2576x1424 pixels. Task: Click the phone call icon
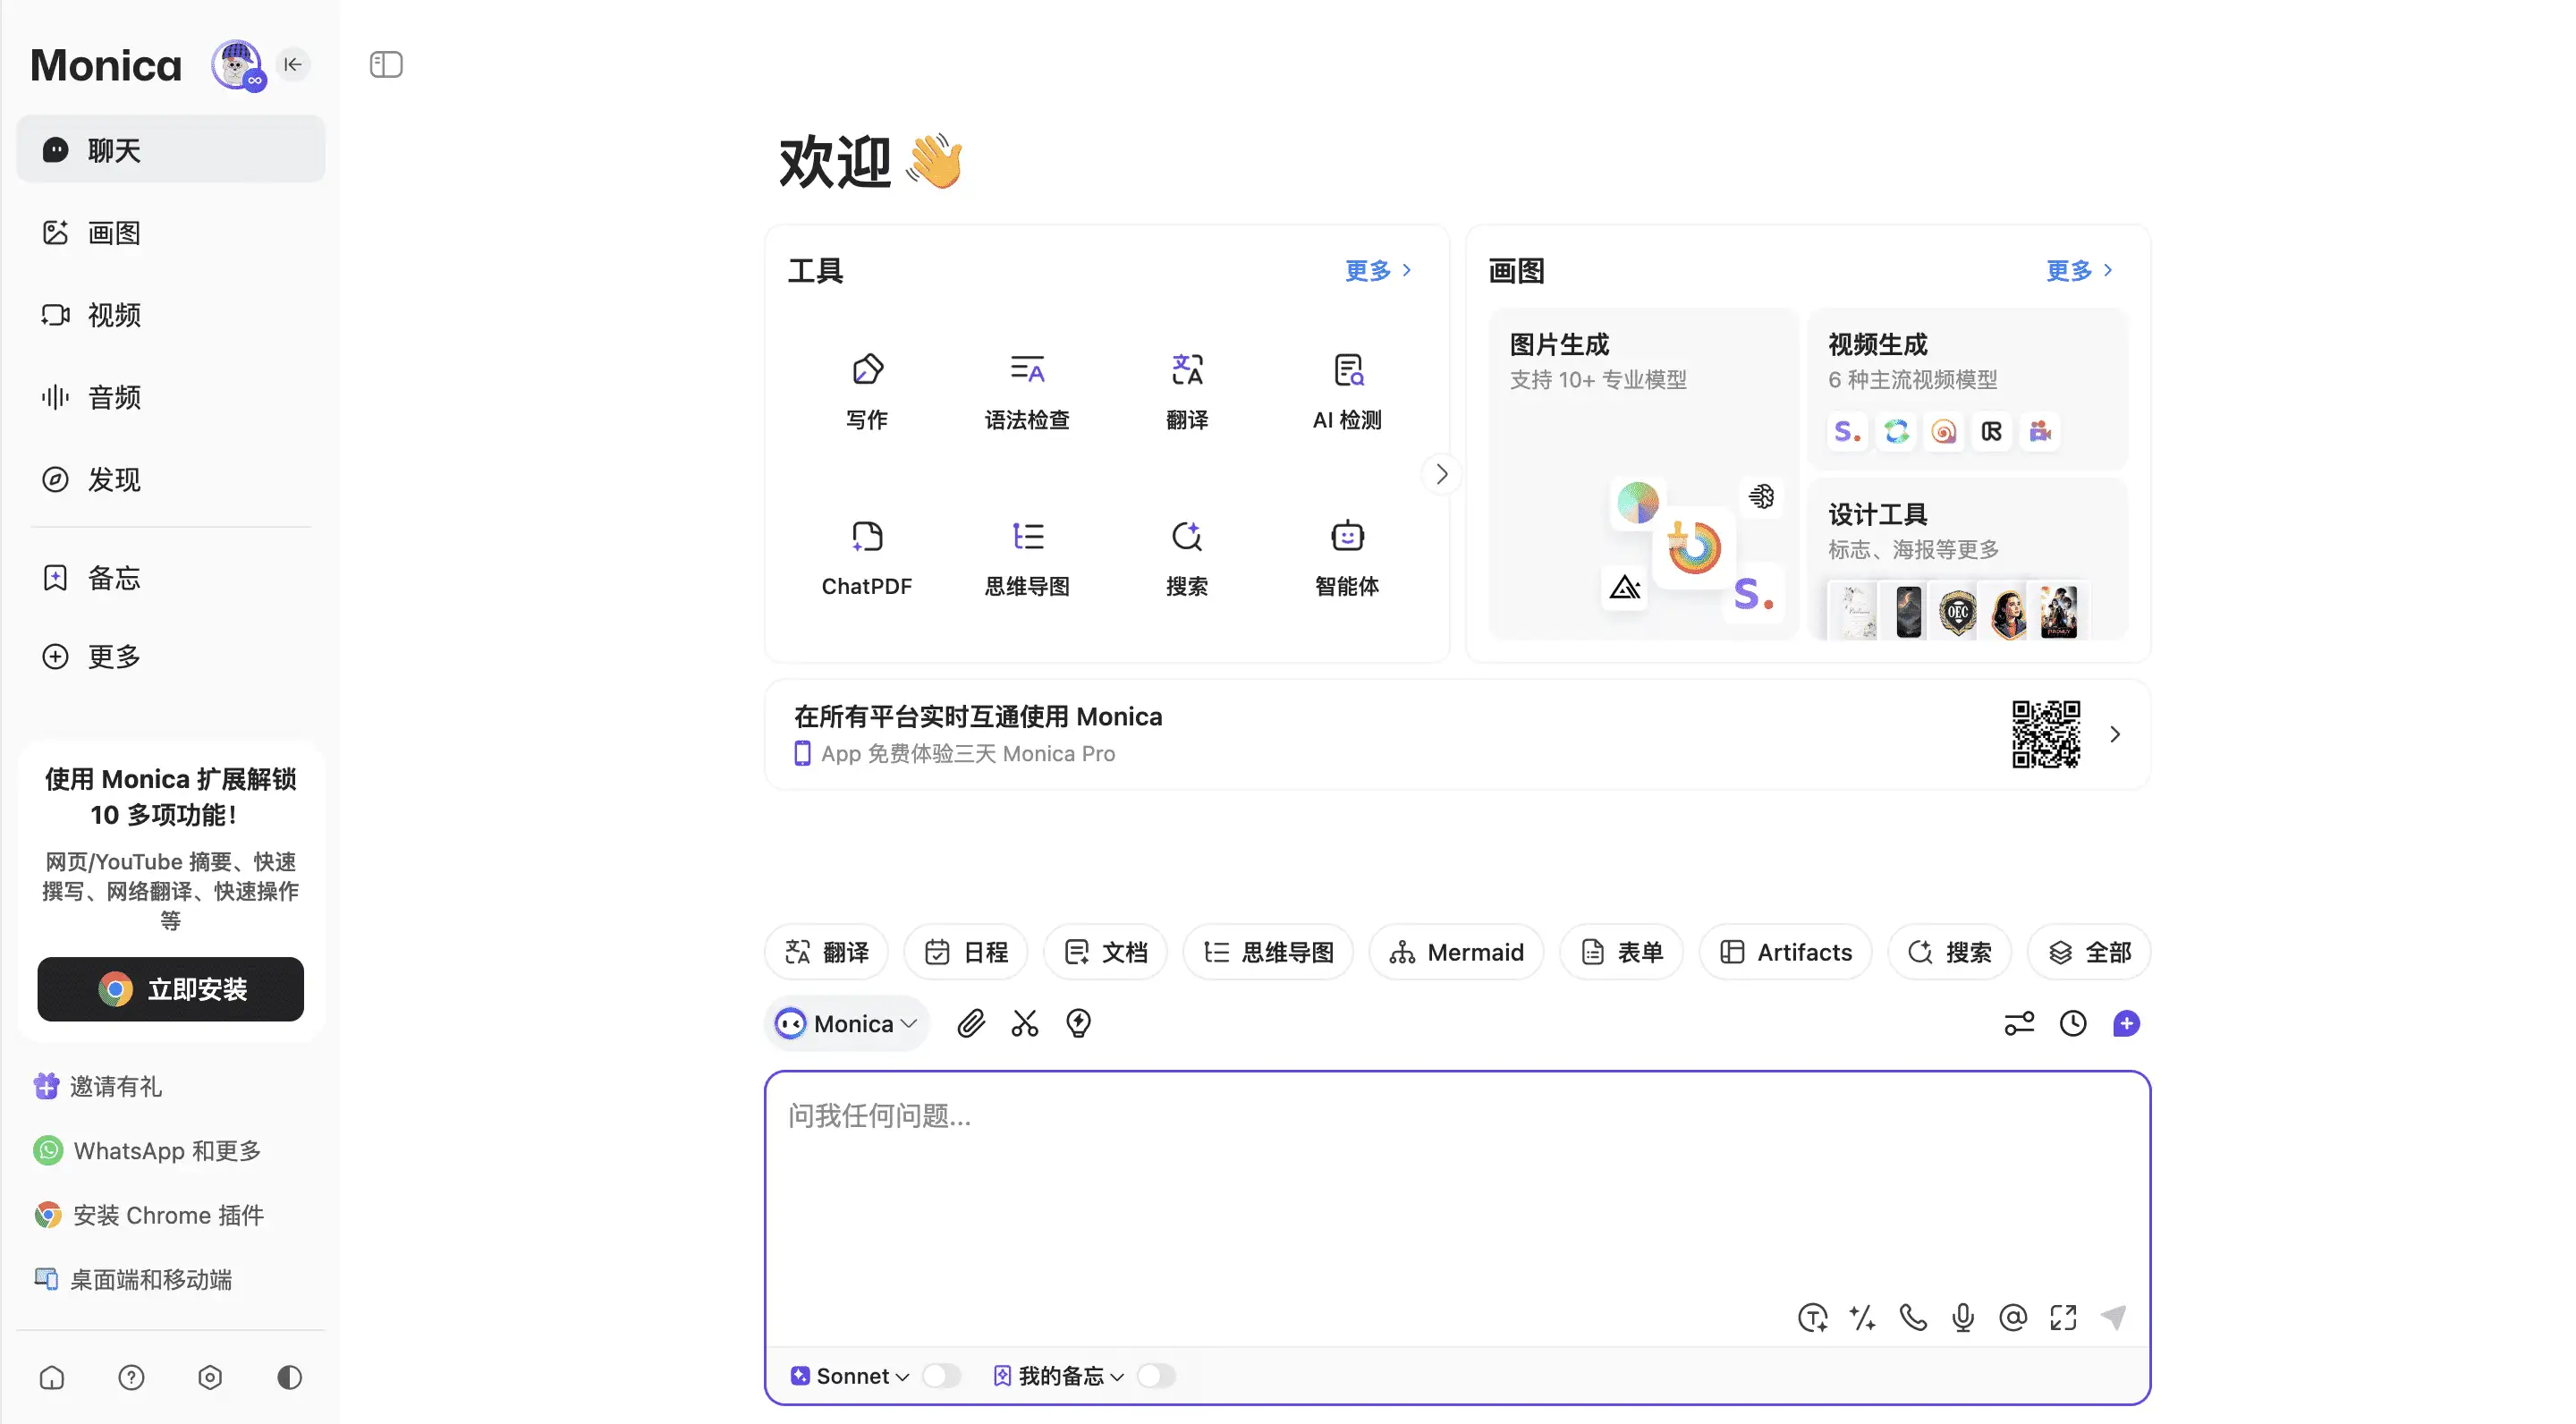point(1912,1317)
